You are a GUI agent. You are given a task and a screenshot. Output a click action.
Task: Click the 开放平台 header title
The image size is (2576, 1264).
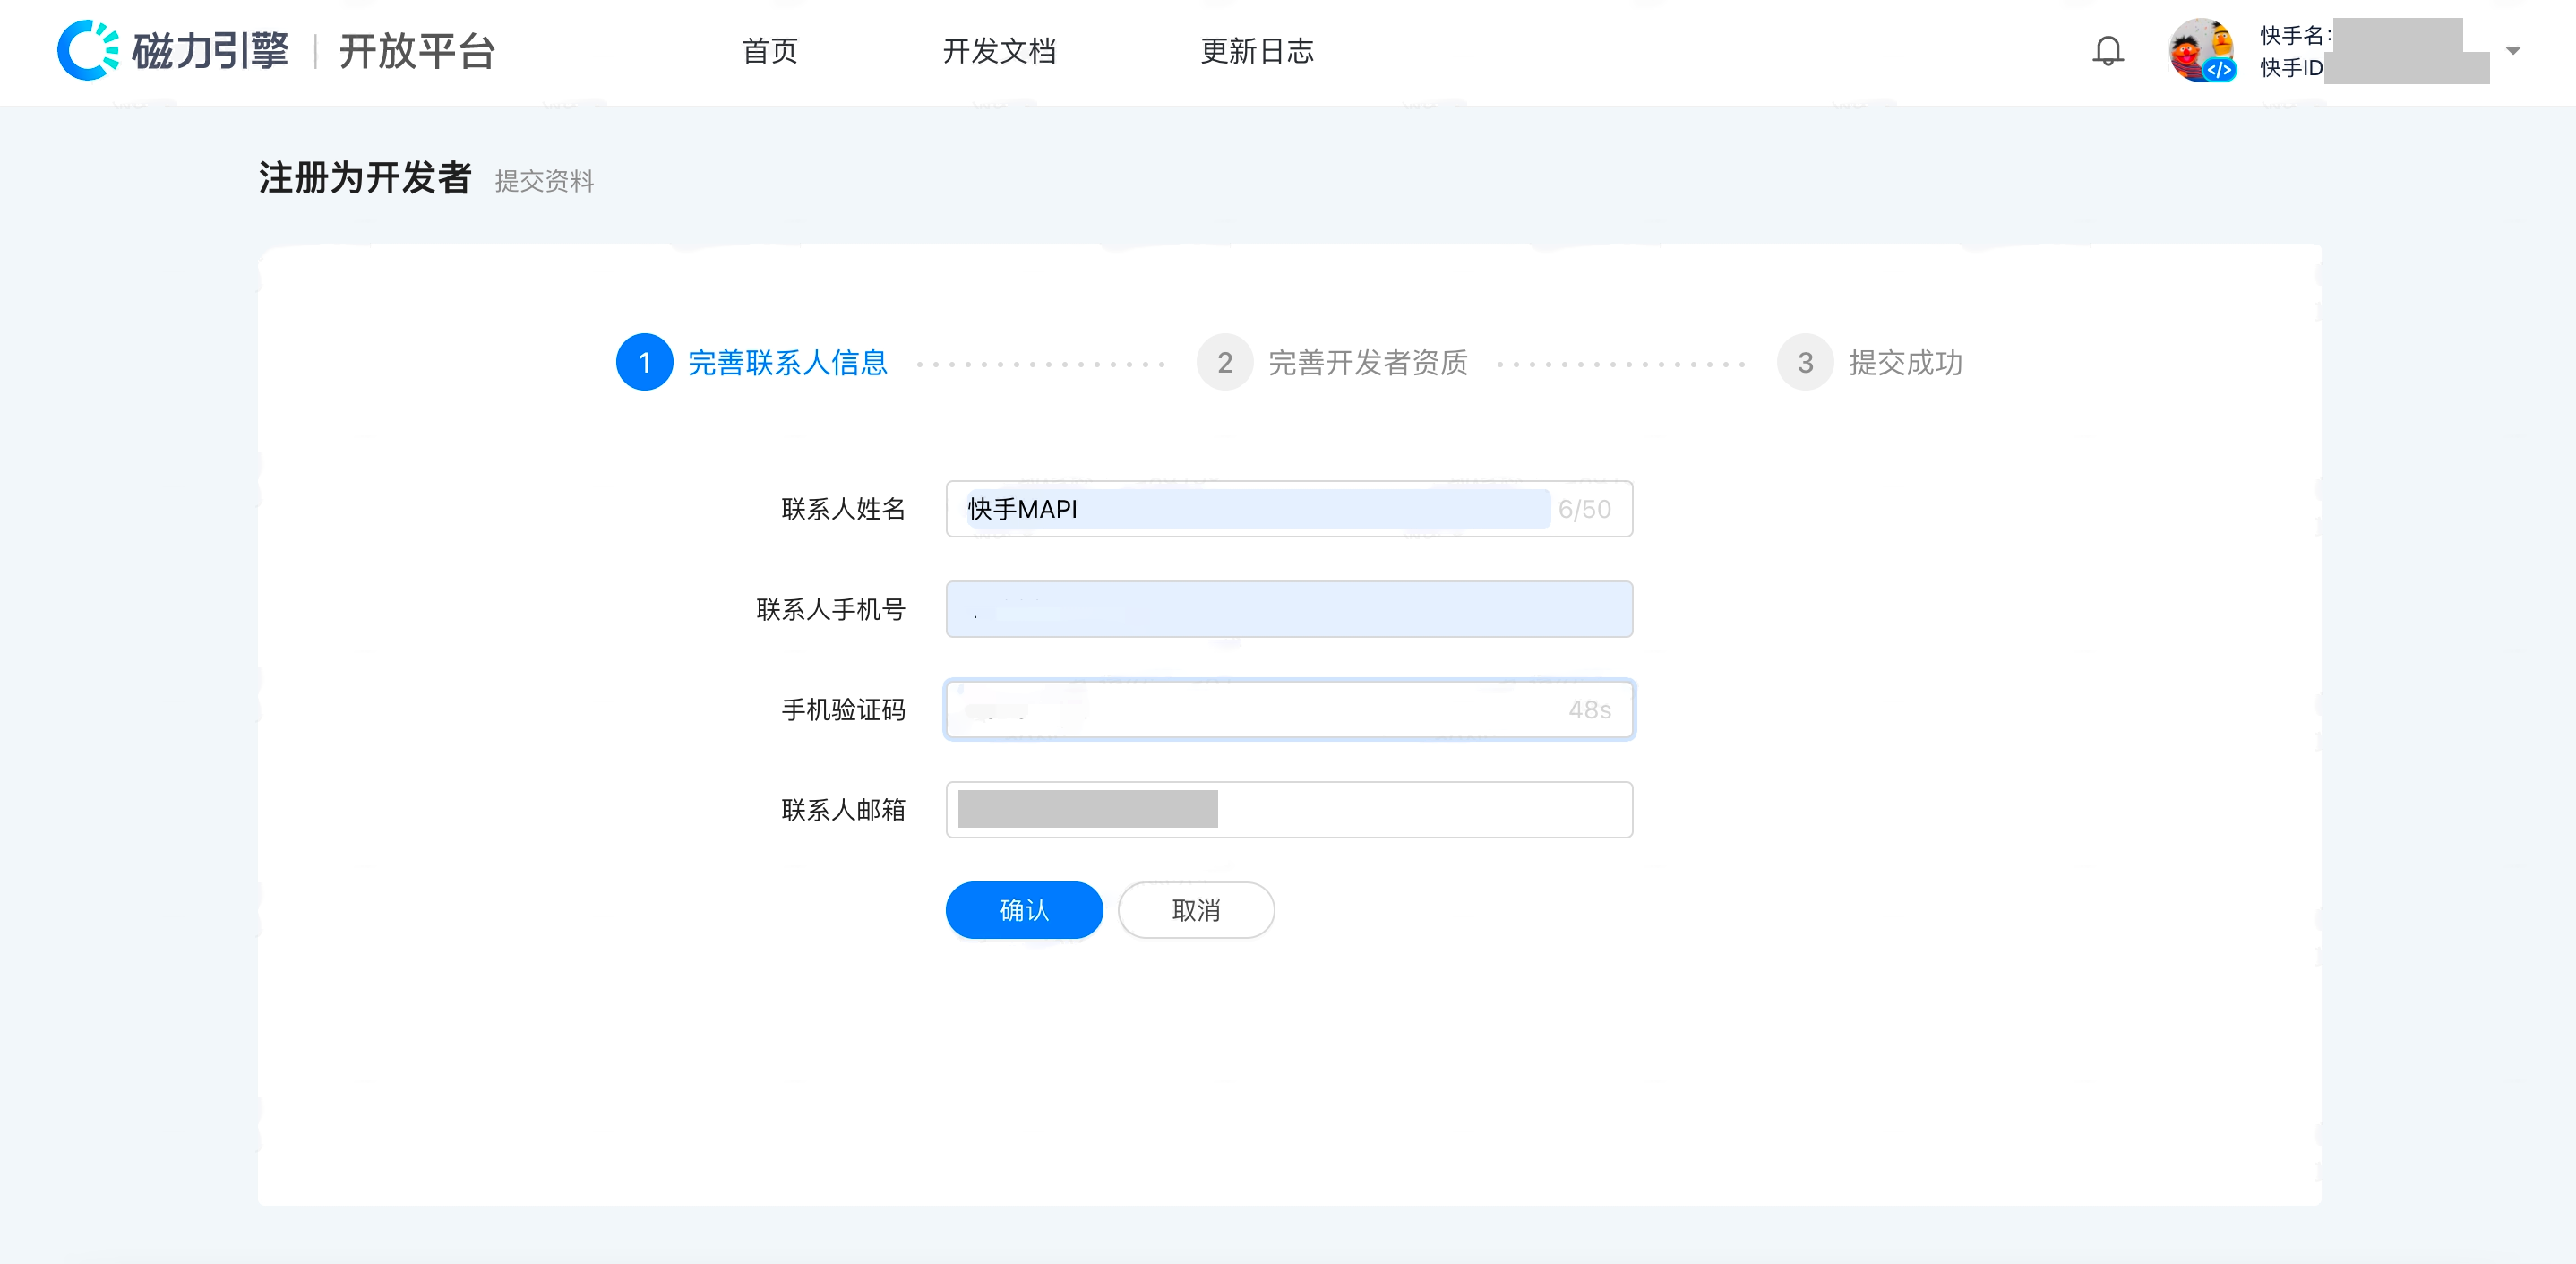coord(417,51)
